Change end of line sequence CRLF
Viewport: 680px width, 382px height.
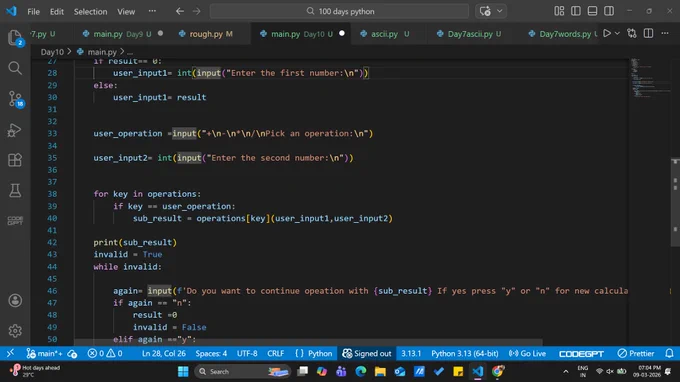275,353
